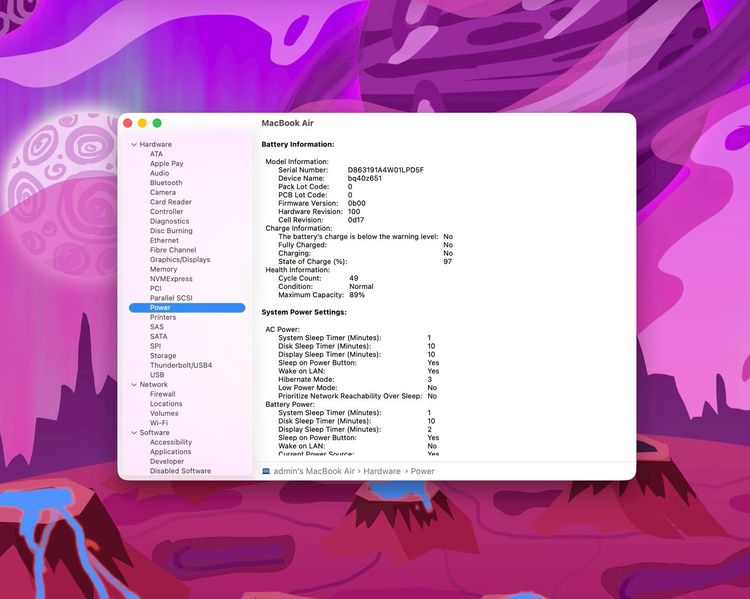750x599 pixels.
Task: Click the Hardware Revision value 100
Action: [x=354, y=211]
